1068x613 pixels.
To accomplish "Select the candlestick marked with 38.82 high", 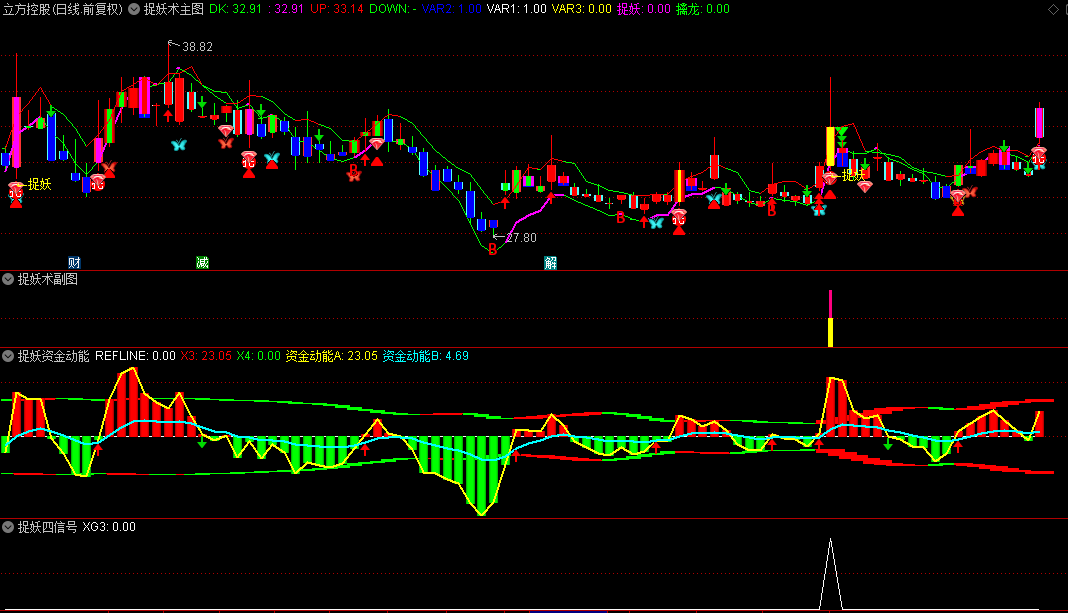I will pos(168,91).
